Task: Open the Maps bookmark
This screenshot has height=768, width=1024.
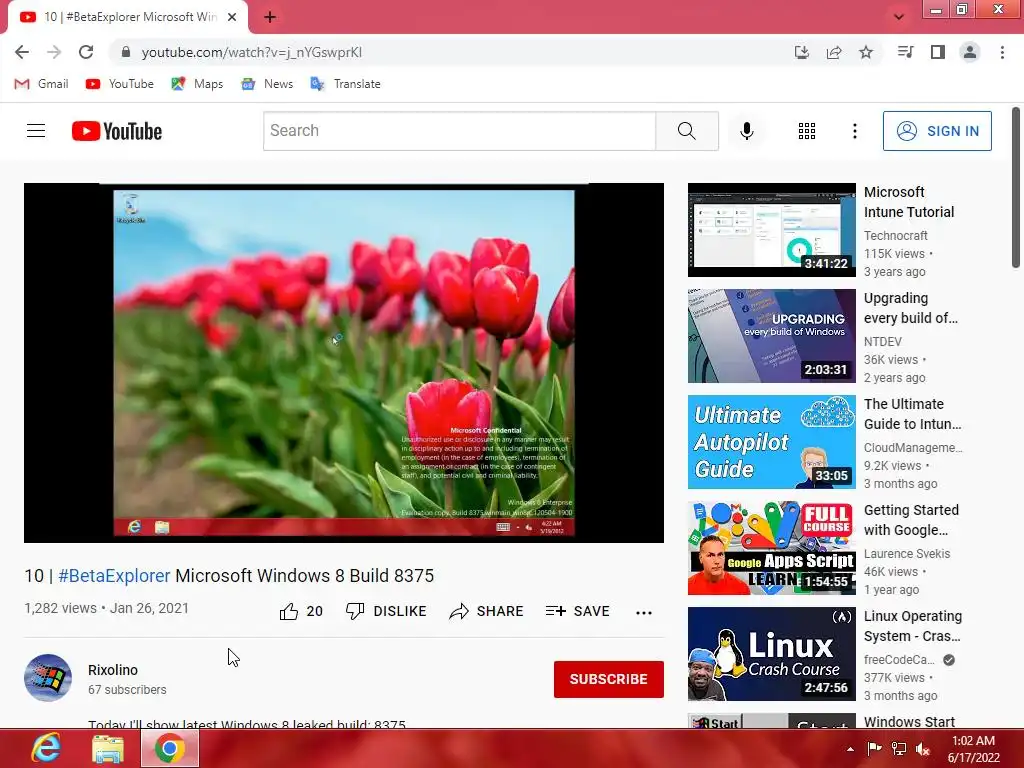Action: 197,84
